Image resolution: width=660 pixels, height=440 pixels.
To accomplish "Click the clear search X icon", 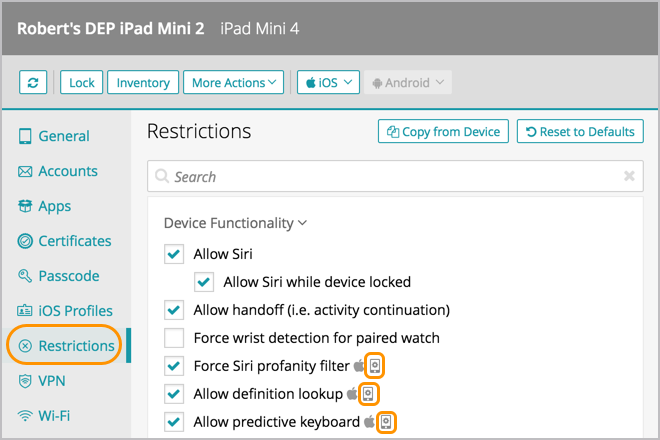I will [629, 177].
